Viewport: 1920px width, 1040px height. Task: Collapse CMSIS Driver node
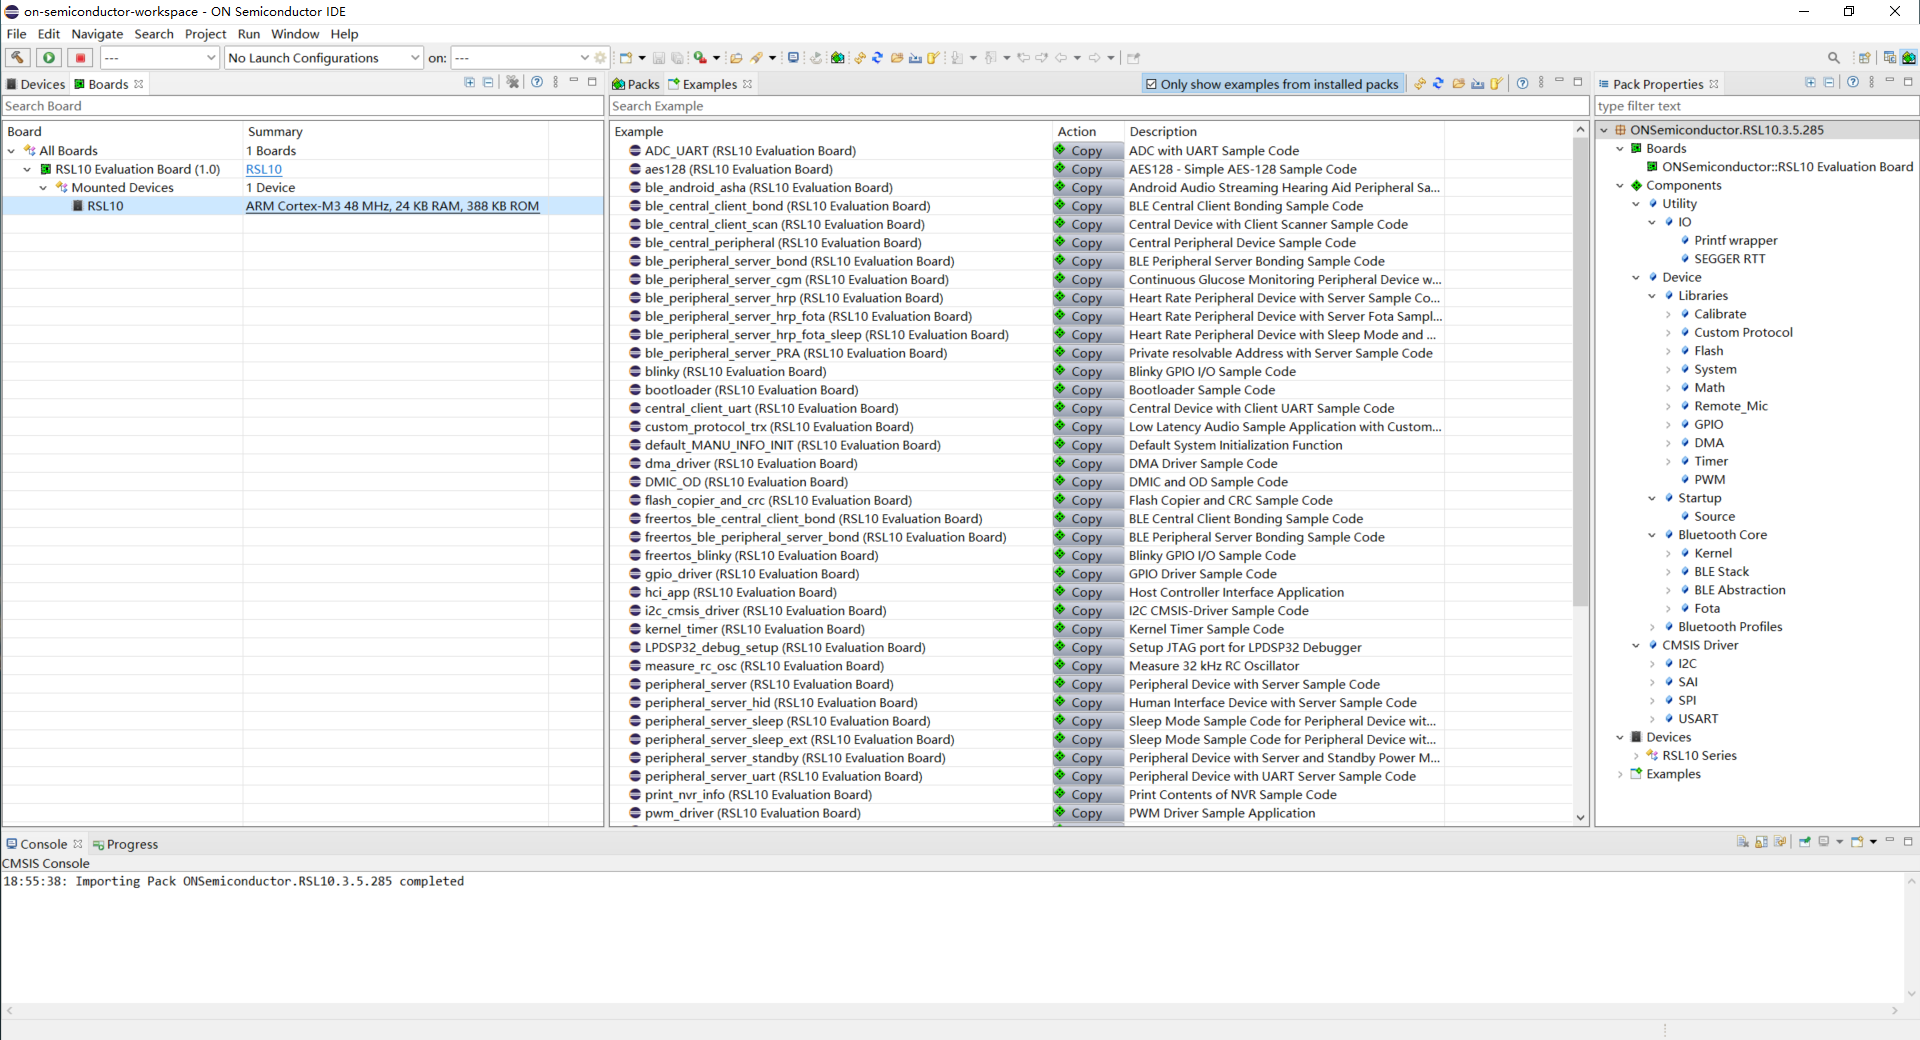click(1636, 645)
